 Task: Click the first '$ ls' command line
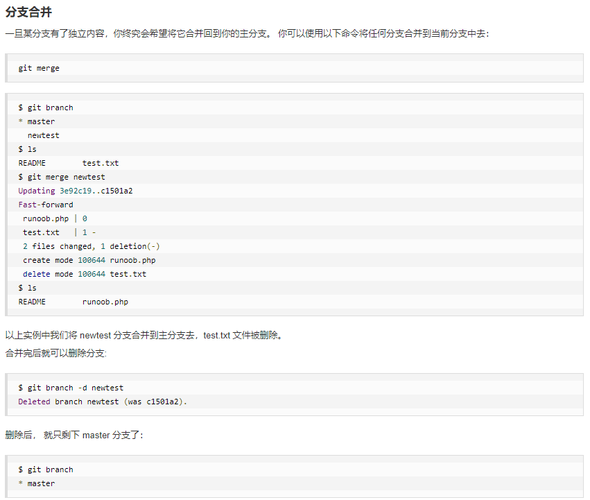(x=27, y=149)
